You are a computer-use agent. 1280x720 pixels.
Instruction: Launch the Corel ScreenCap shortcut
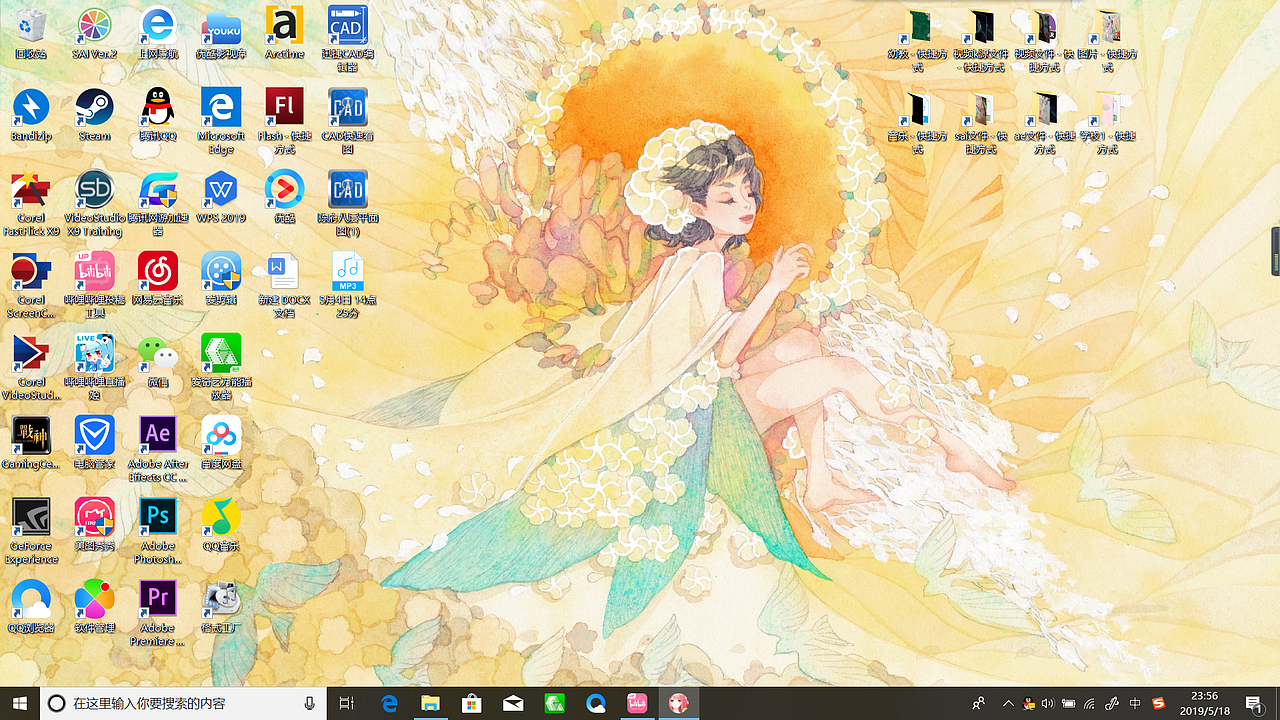tap(31, 286)
